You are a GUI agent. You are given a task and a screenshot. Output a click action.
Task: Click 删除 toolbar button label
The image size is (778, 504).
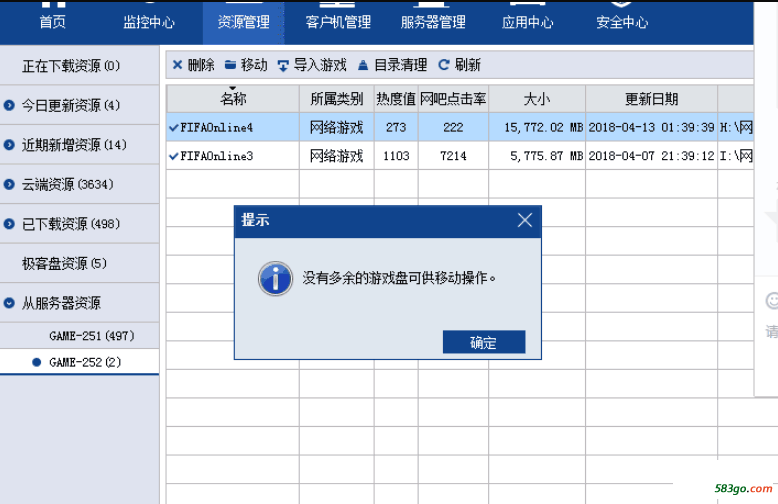[x=201, y=65]
